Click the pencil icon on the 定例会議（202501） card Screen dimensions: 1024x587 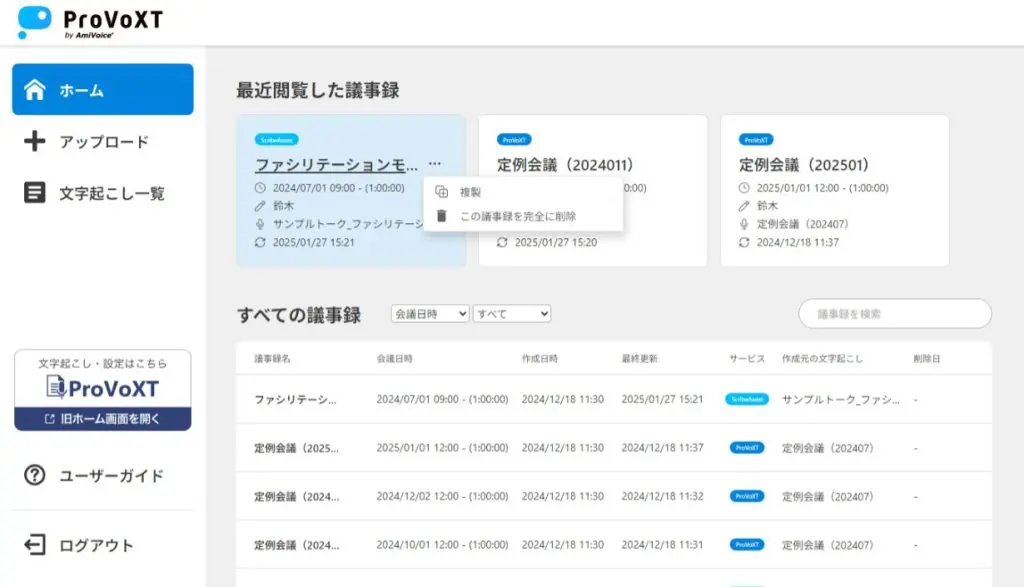[x=744, y=206]
